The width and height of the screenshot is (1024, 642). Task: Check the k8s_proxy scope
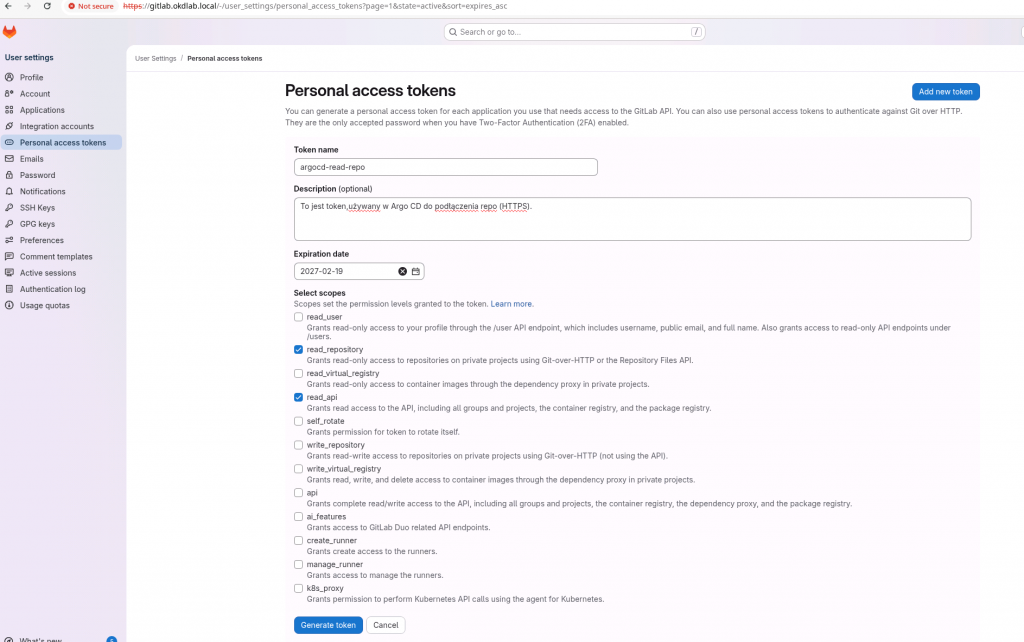[x=298, y=589]
